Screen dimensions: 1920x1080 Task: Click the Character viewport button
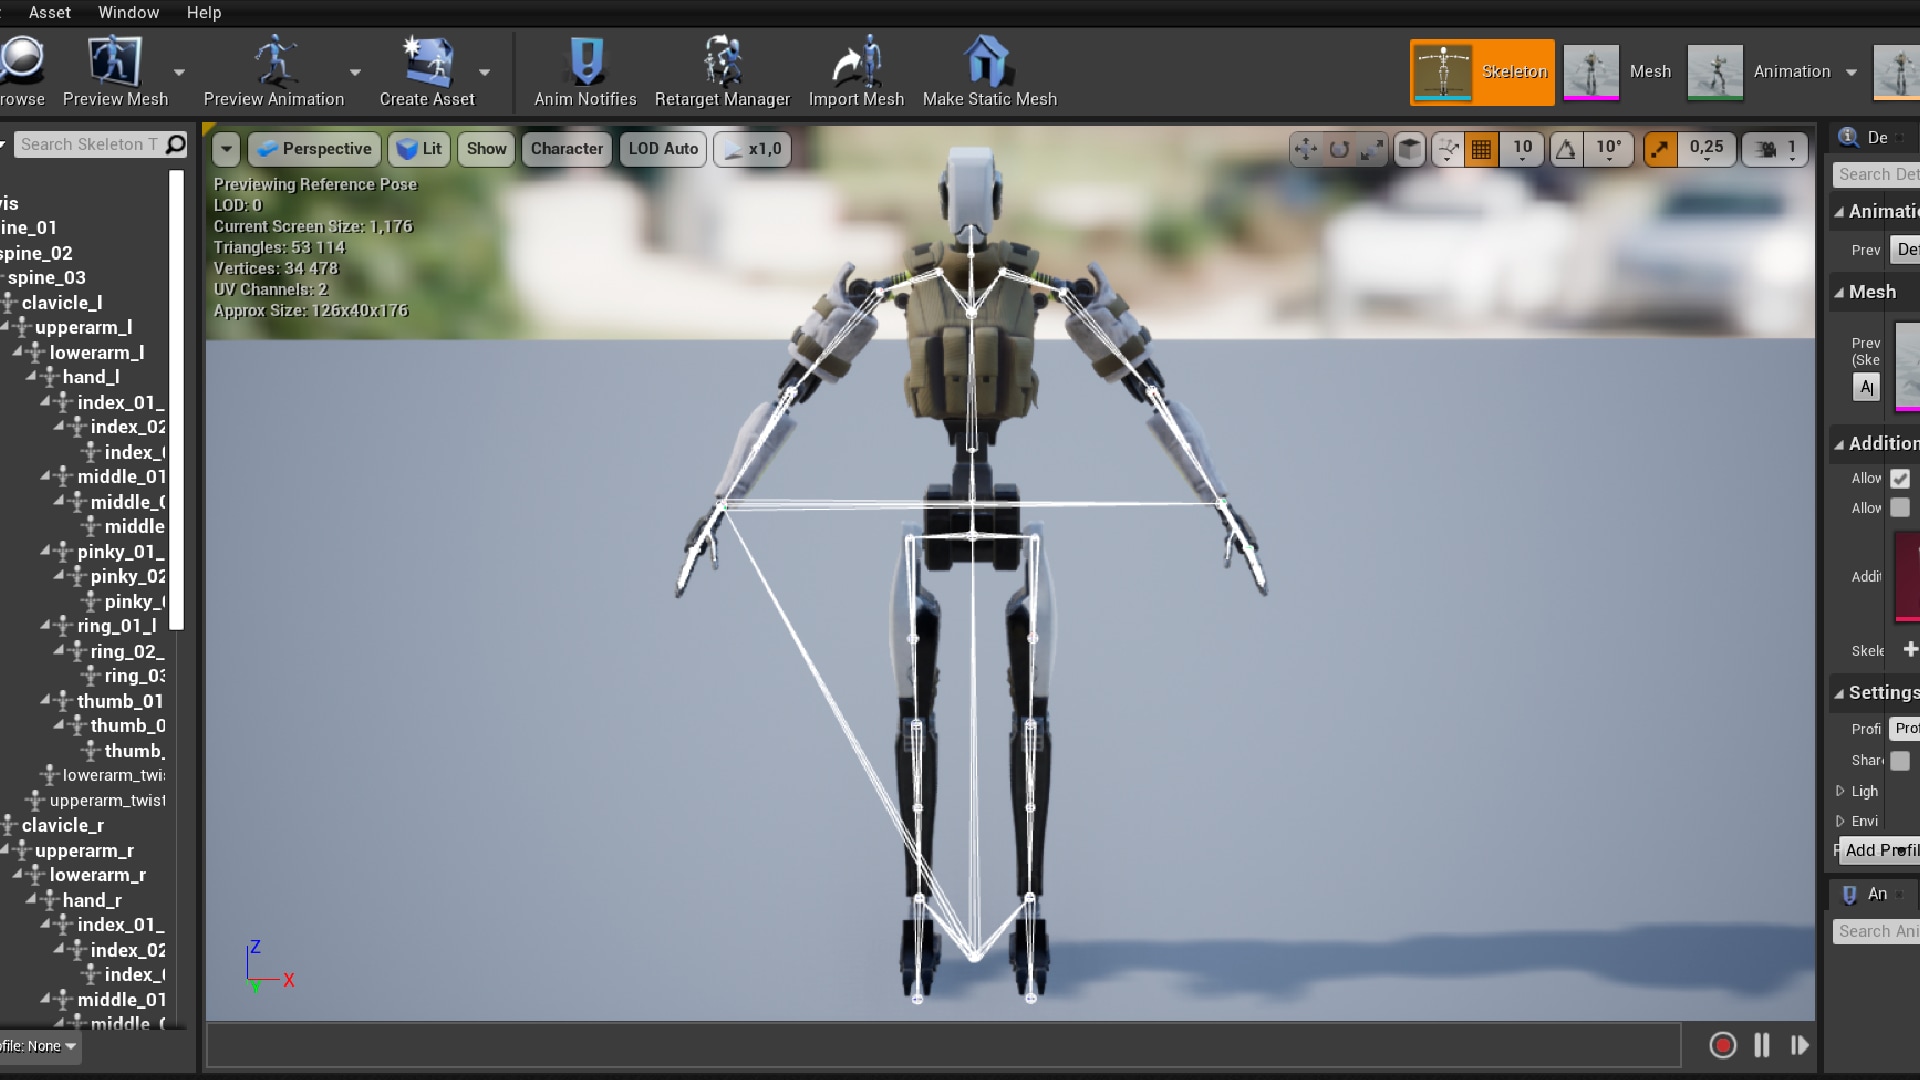tap(566, 149)
